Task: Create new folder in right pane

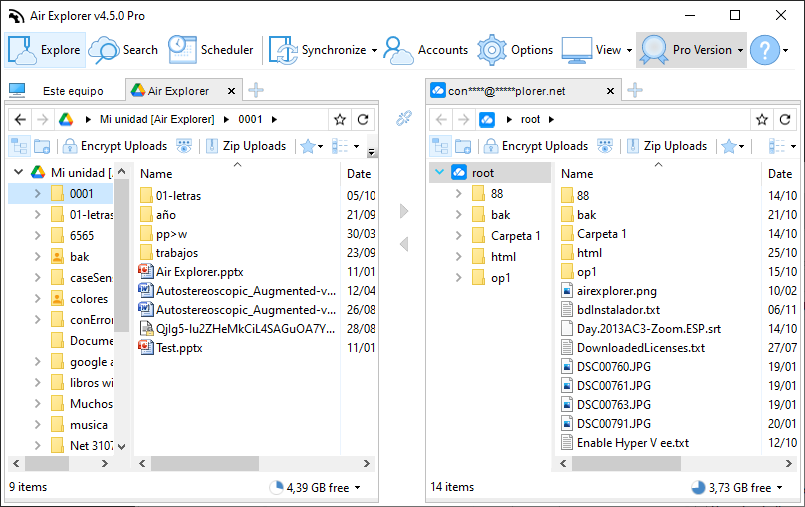Action: pyautogui.click(x=463, y=146)
